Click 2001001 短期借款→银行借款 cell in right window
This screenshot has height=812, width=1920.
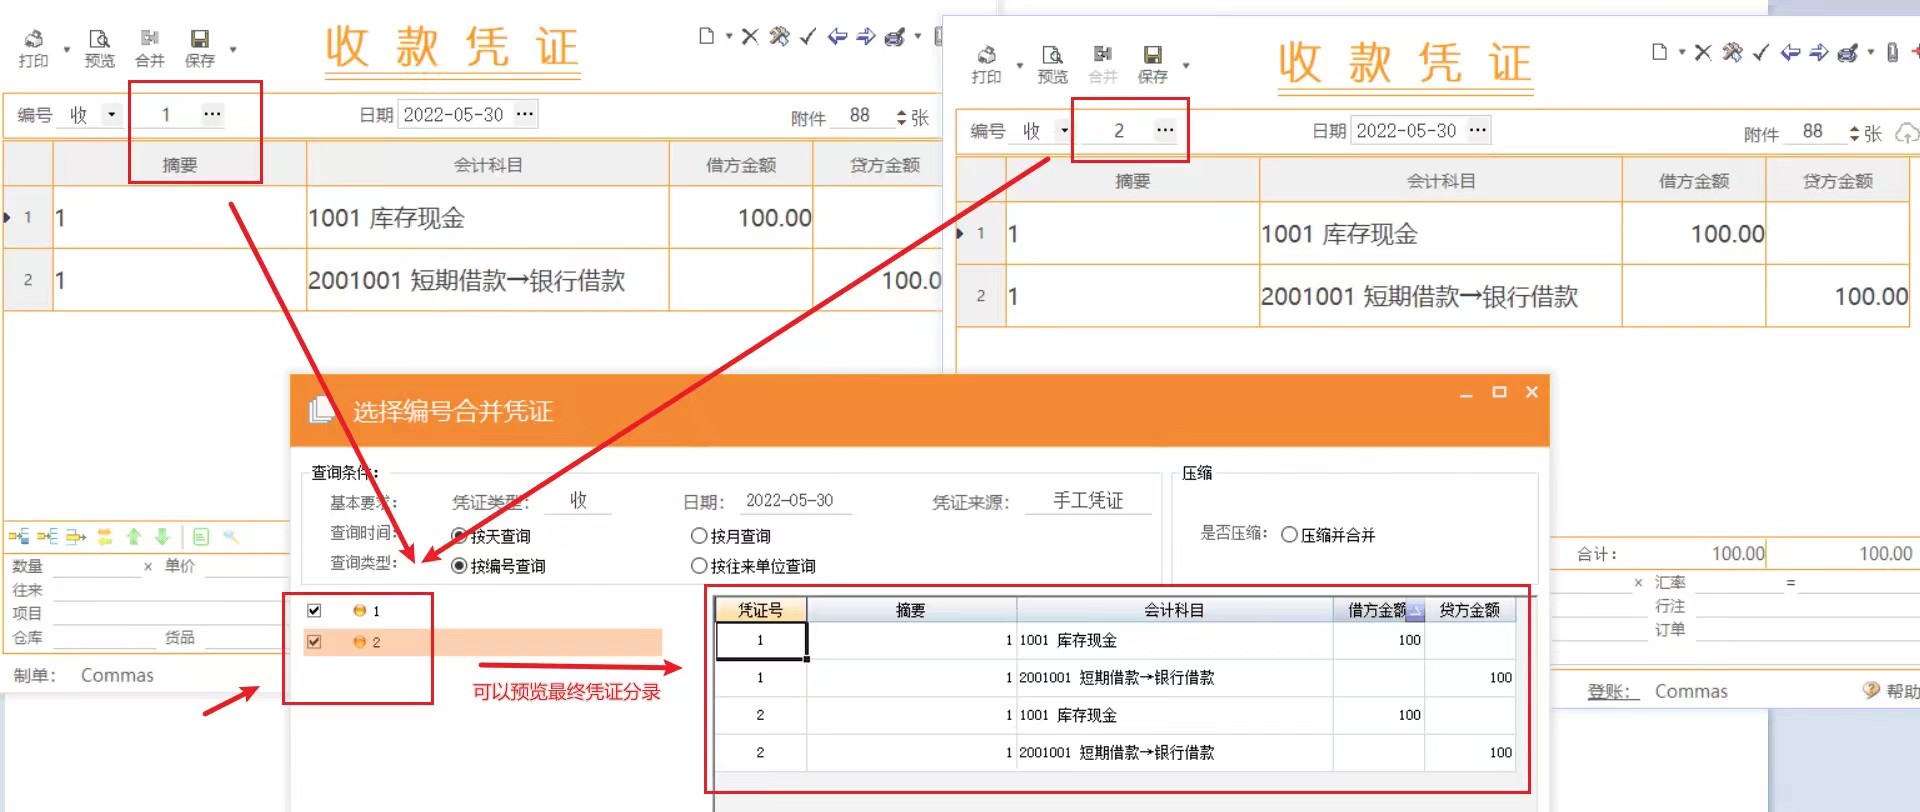[1440, 296]
